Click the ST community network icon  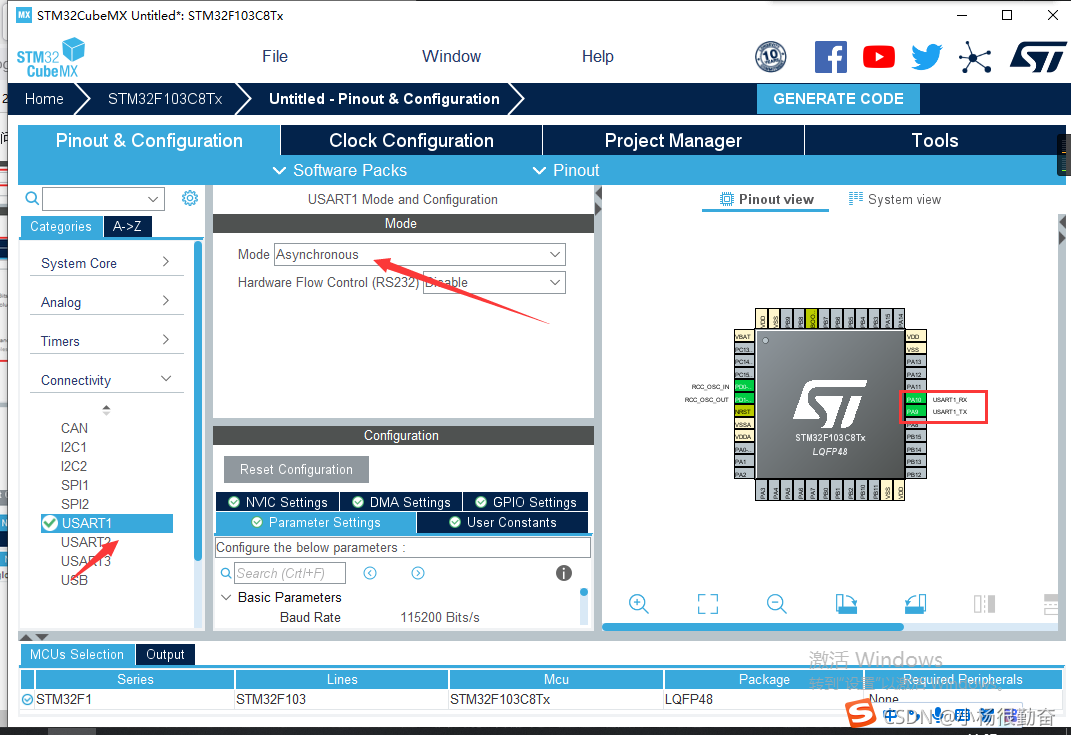click(x=975, y=57)
